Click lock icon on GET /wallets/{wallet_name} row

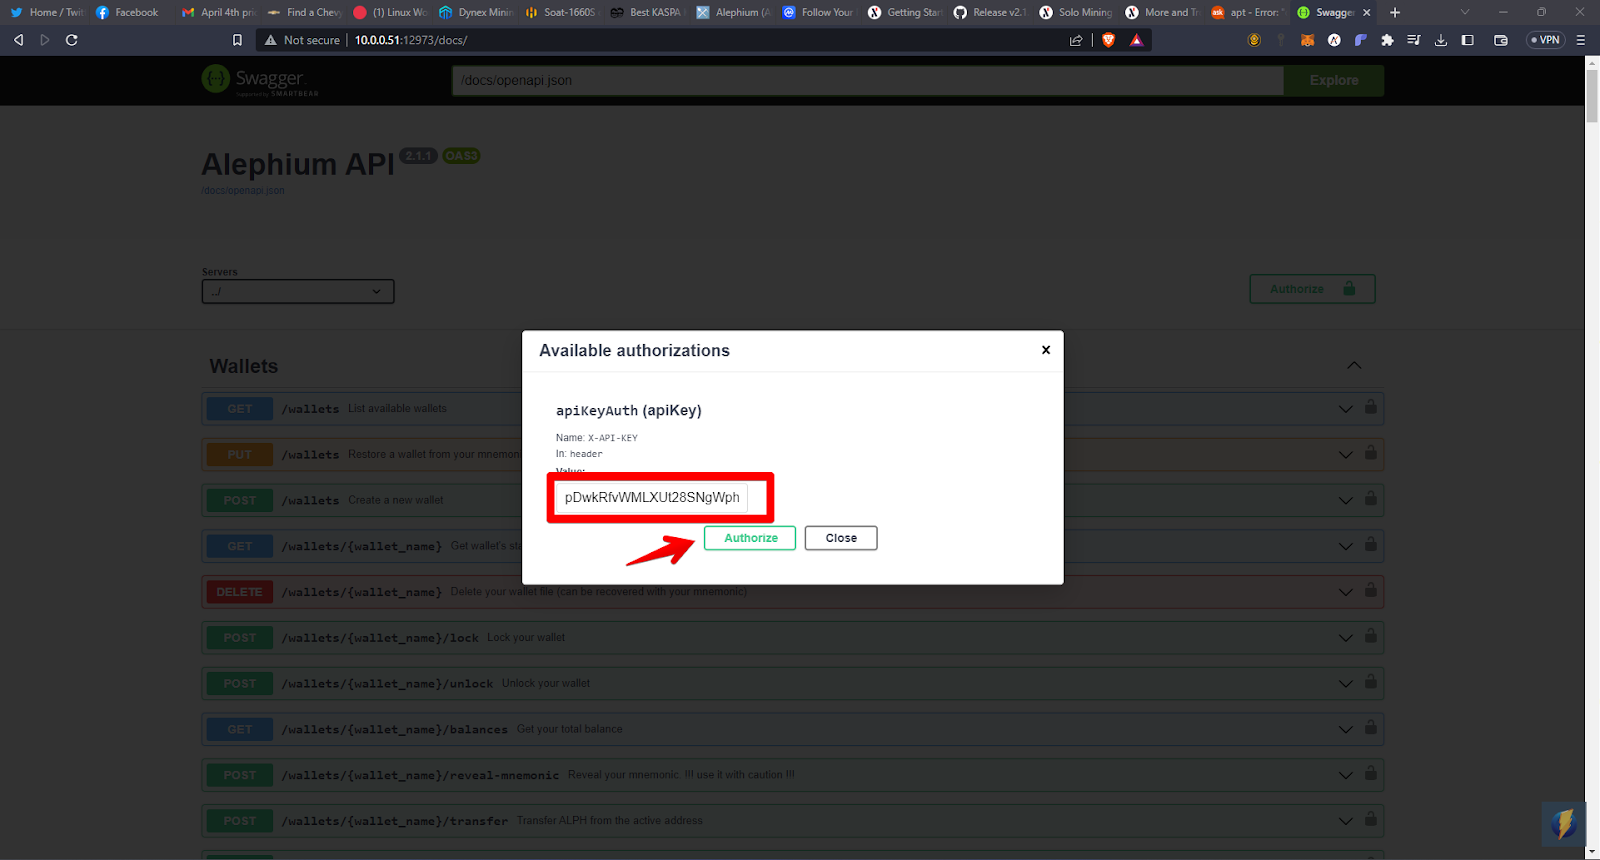[x=1371, y=544]
